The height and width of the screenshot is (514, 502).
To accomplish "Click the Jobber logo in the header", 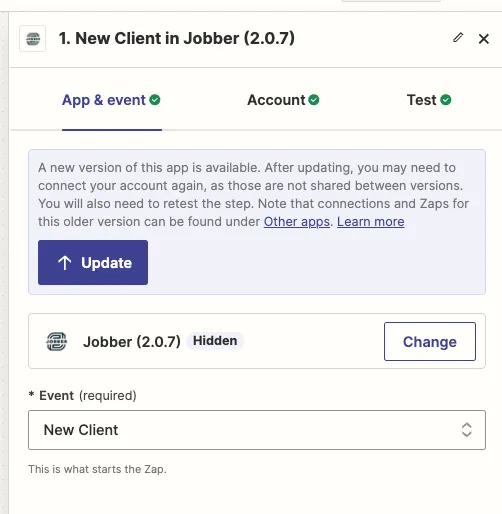I will click(x=33, y=39).
